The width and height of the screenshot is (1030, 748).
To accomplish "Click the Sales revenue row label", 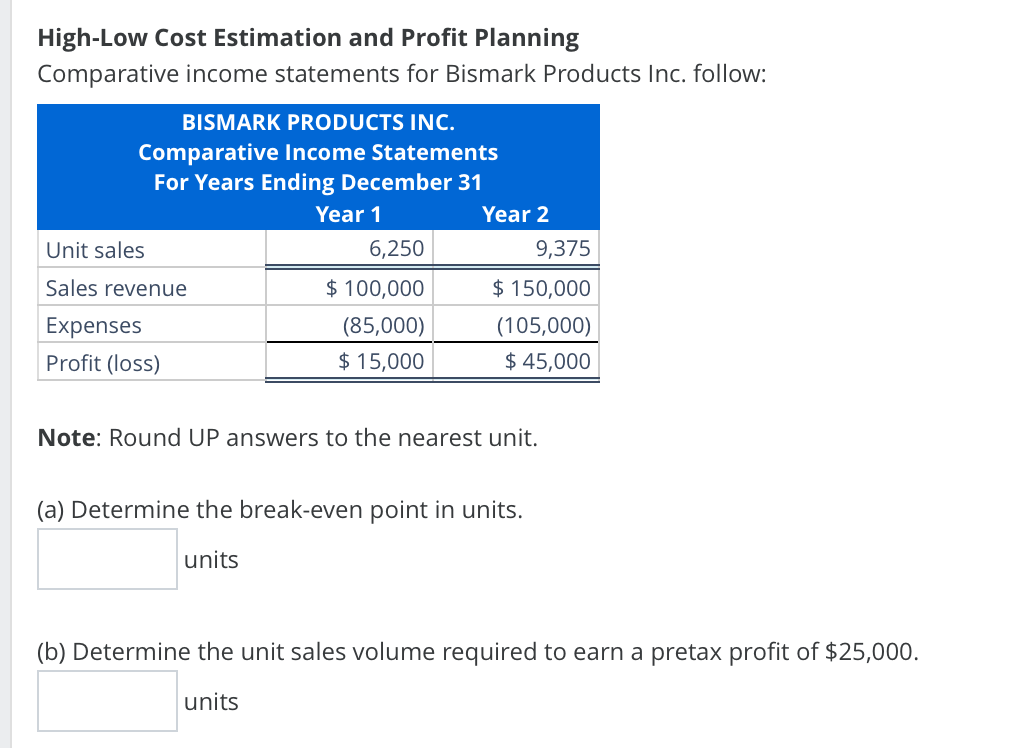I will (116, 288).
